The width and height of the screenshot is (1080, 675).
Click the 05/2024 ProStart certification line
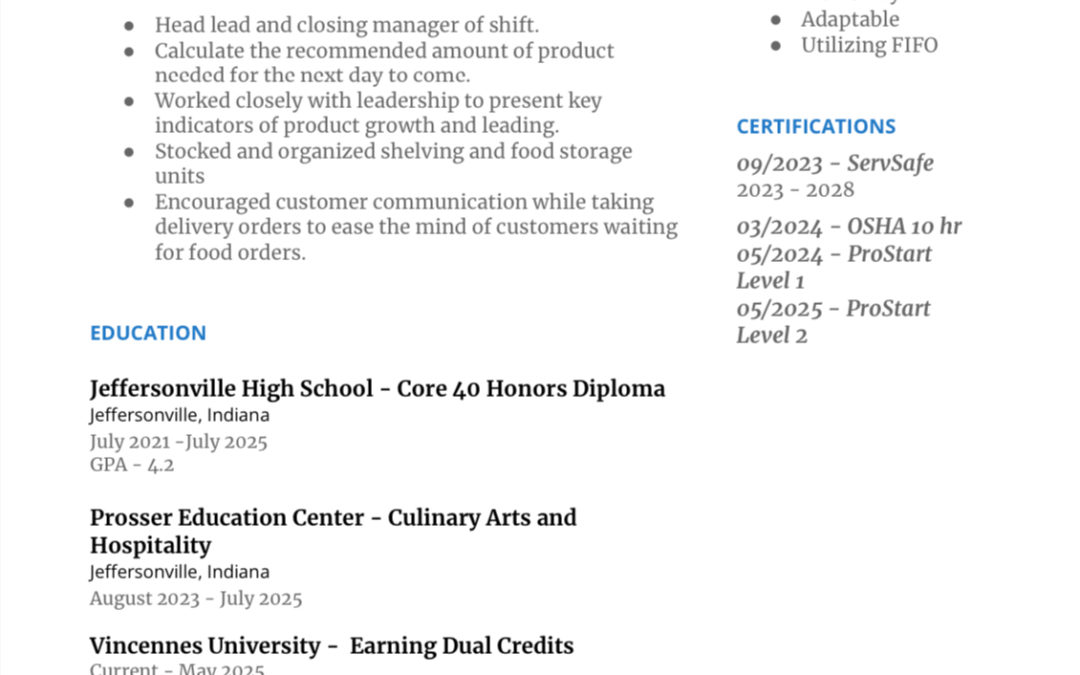pos(834,254)
